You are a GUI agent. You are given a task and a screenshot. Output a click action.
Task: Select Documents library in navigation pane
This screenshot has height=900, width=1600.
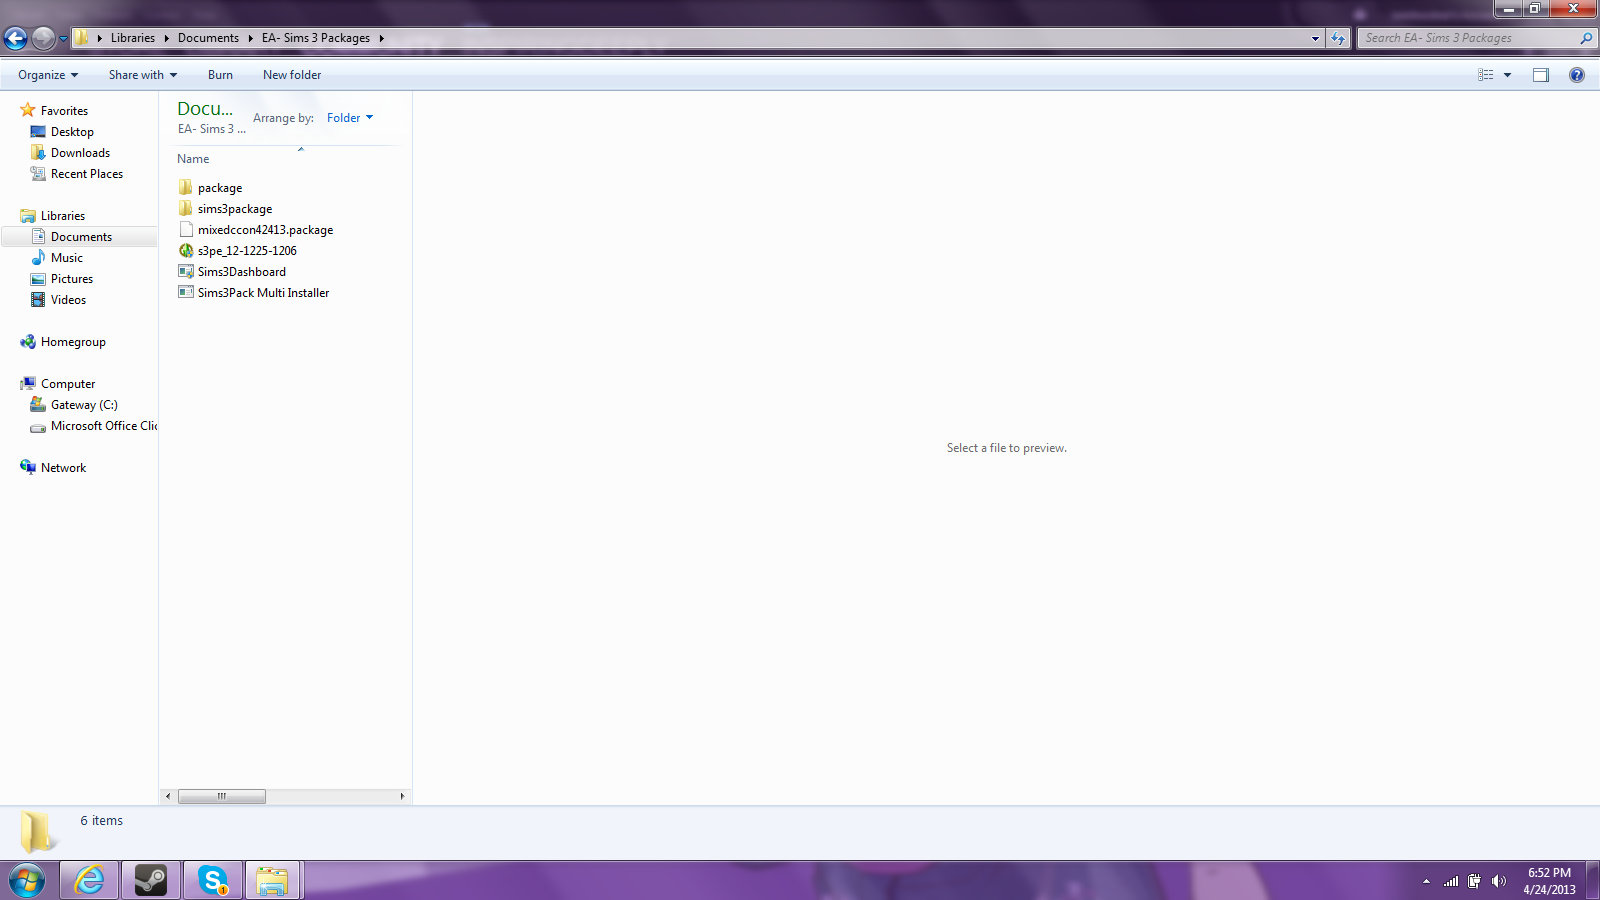pos(81,237)
